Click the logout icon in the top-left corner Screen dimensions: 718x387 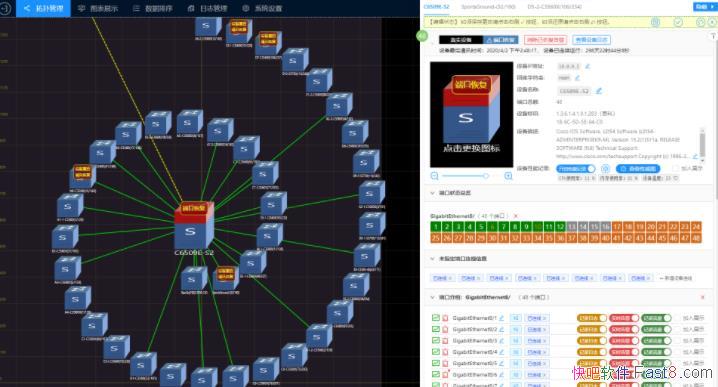5,8
